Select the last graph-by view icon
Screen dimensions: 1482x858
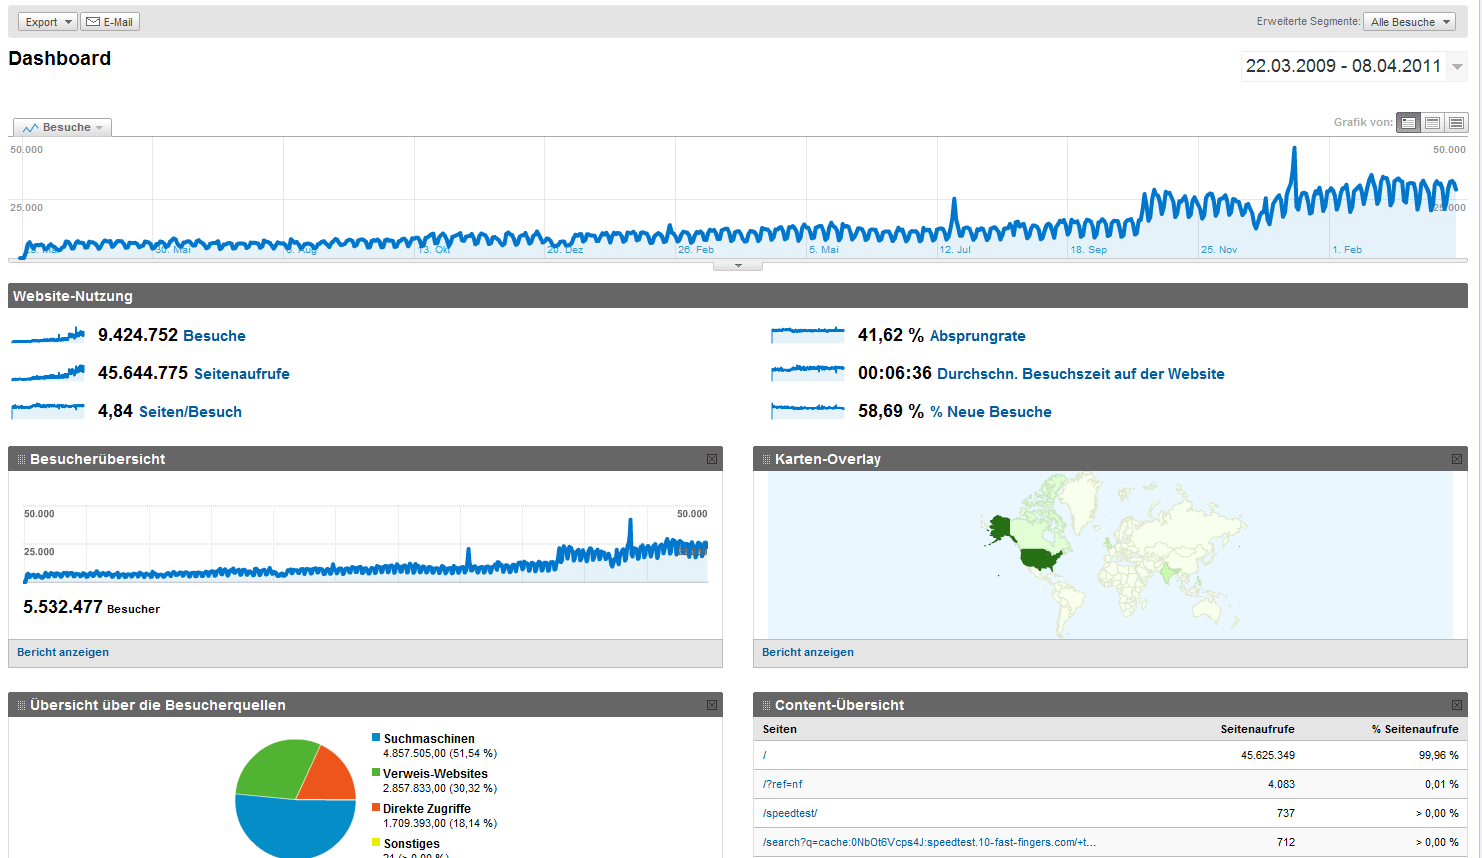pos(1456,122)
